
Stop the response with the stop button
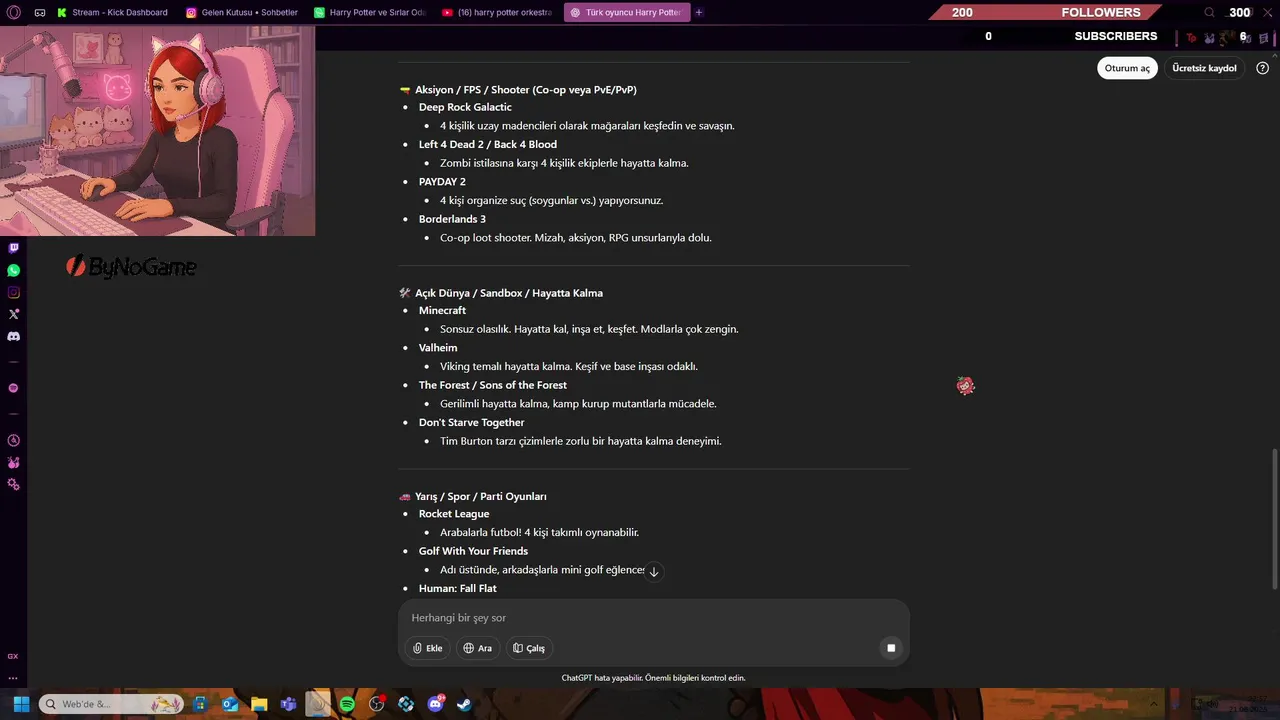891,648
